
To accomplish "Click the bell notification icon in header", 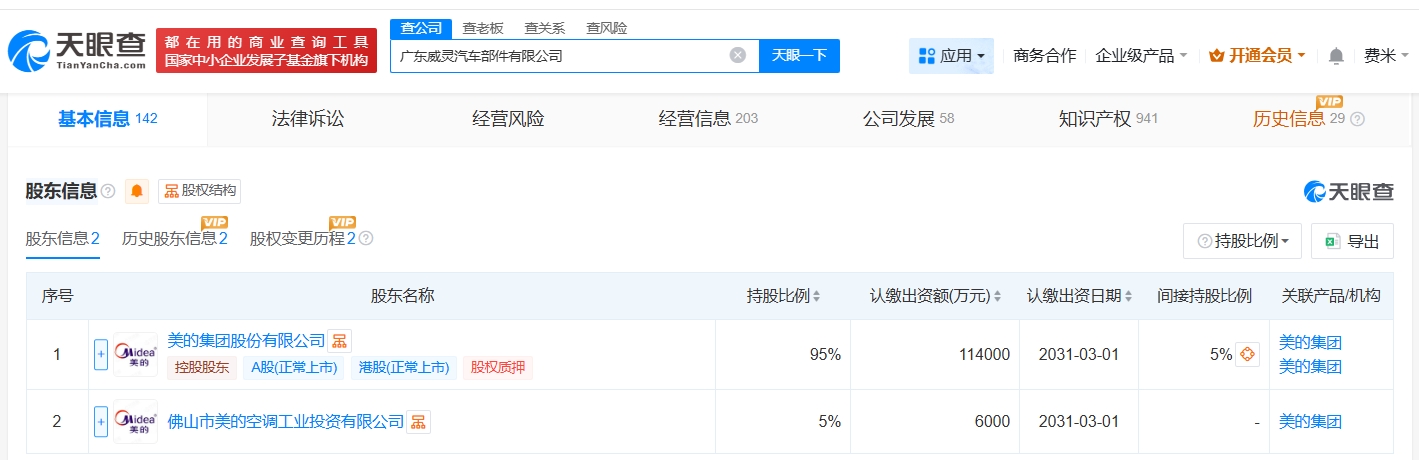I will pyautogui.click(x=1336, y=56).
